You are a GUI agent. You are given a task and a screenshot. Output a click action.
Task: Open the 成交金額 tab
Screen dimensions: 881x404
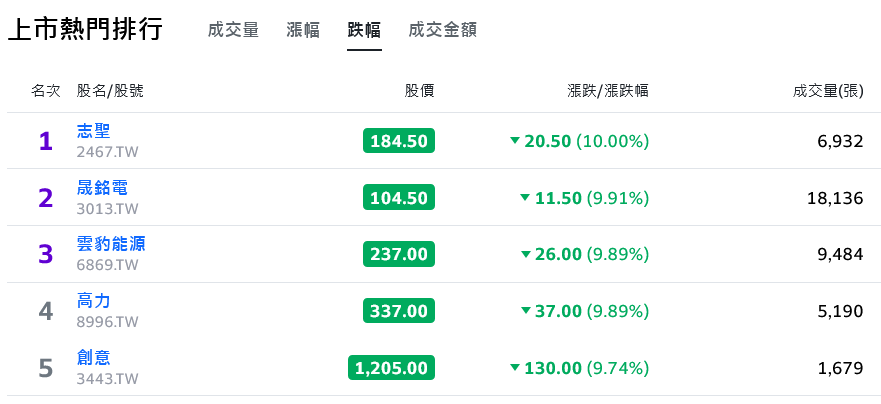(x=443, y=30)
